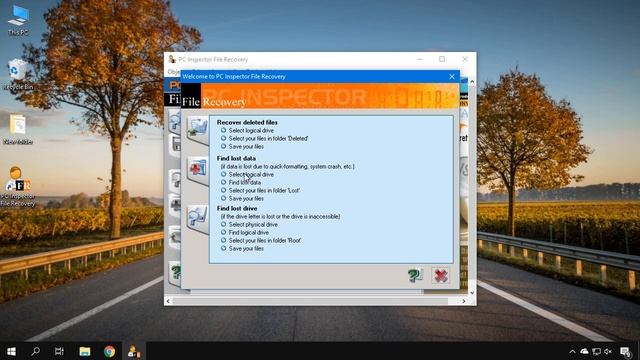The width and height of the screenshot is (640, 360).
Task: Click the 'Find lost data' step item
Action: [244, 182]
